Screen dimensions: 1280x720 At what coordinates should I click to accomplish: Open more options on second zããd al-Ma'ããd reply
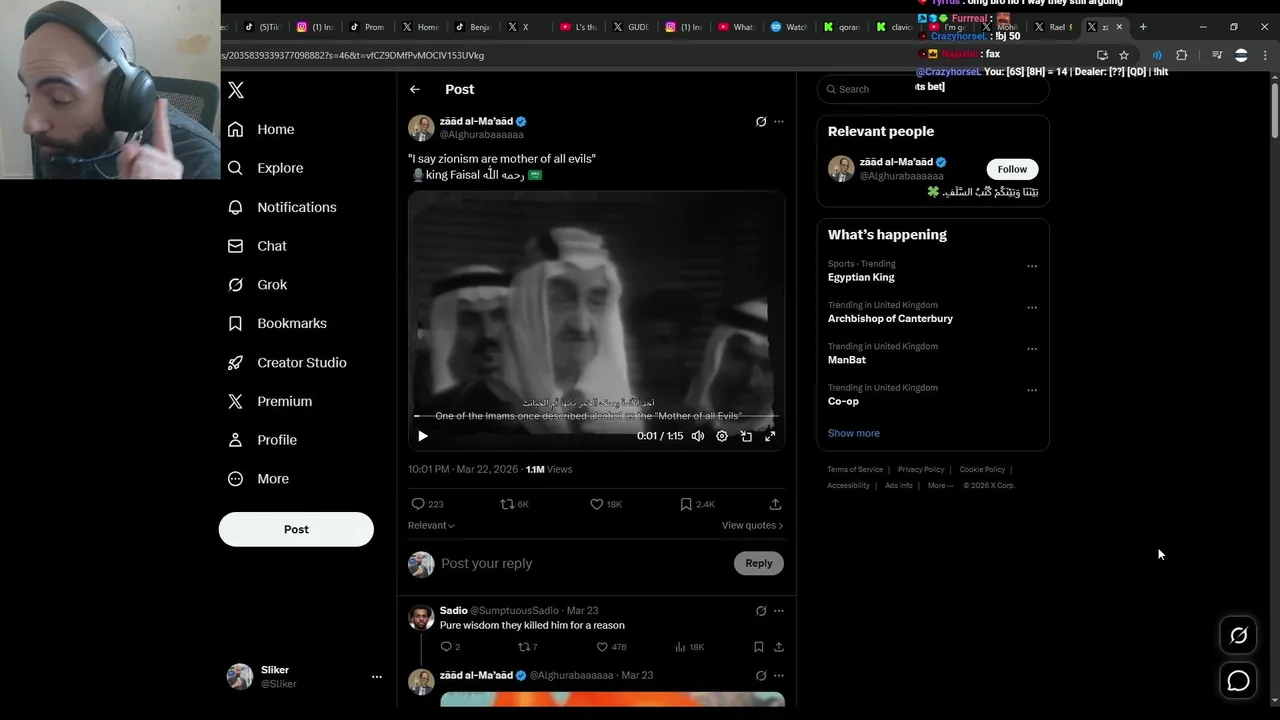tap(779, 676)
